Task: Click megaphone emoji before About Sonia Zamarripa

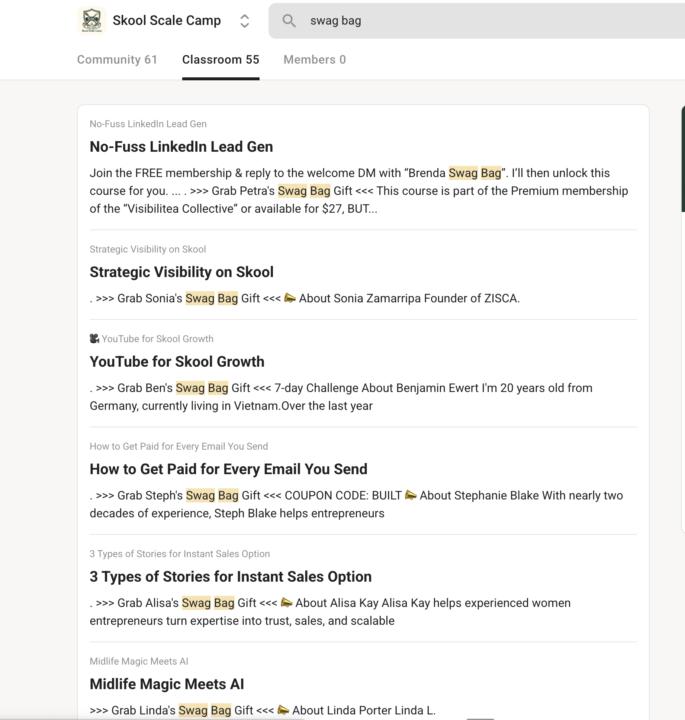Action: (x=290, y=298)
